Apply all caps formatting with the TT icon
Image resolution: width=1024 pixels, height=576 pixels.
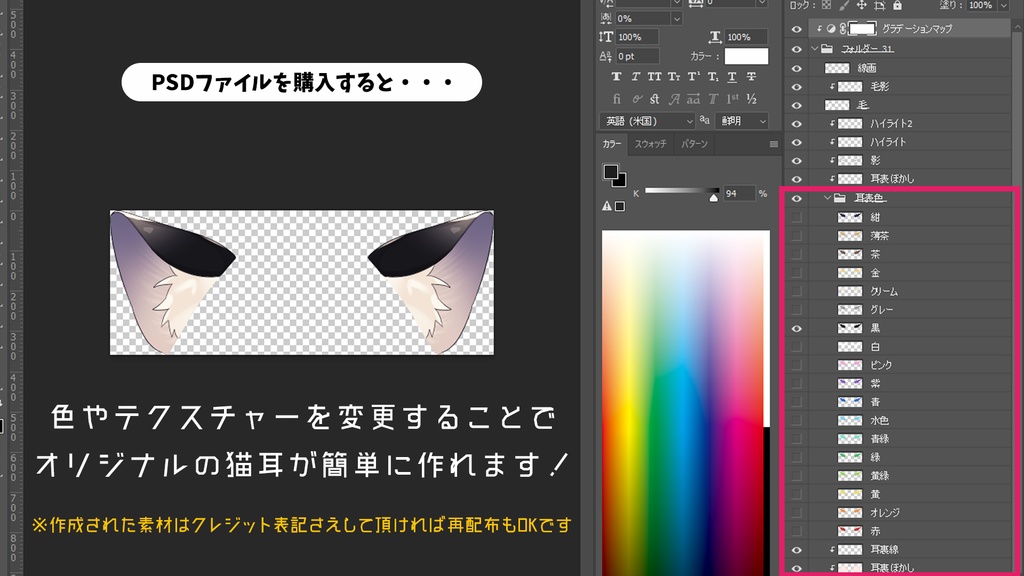coord(655,77)
